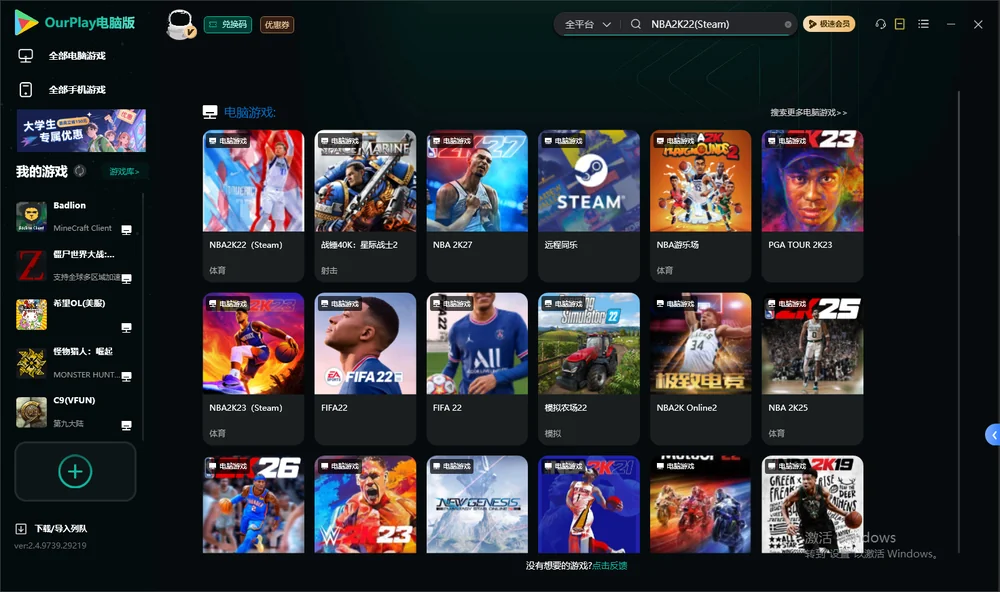Open the list menu icon in title bar
This screenshot has height=592, width=1000.
pos(923,24)
